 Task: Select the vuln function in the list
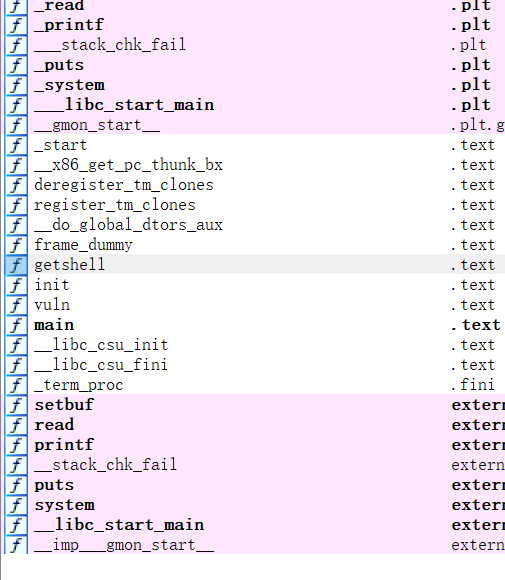255,304
